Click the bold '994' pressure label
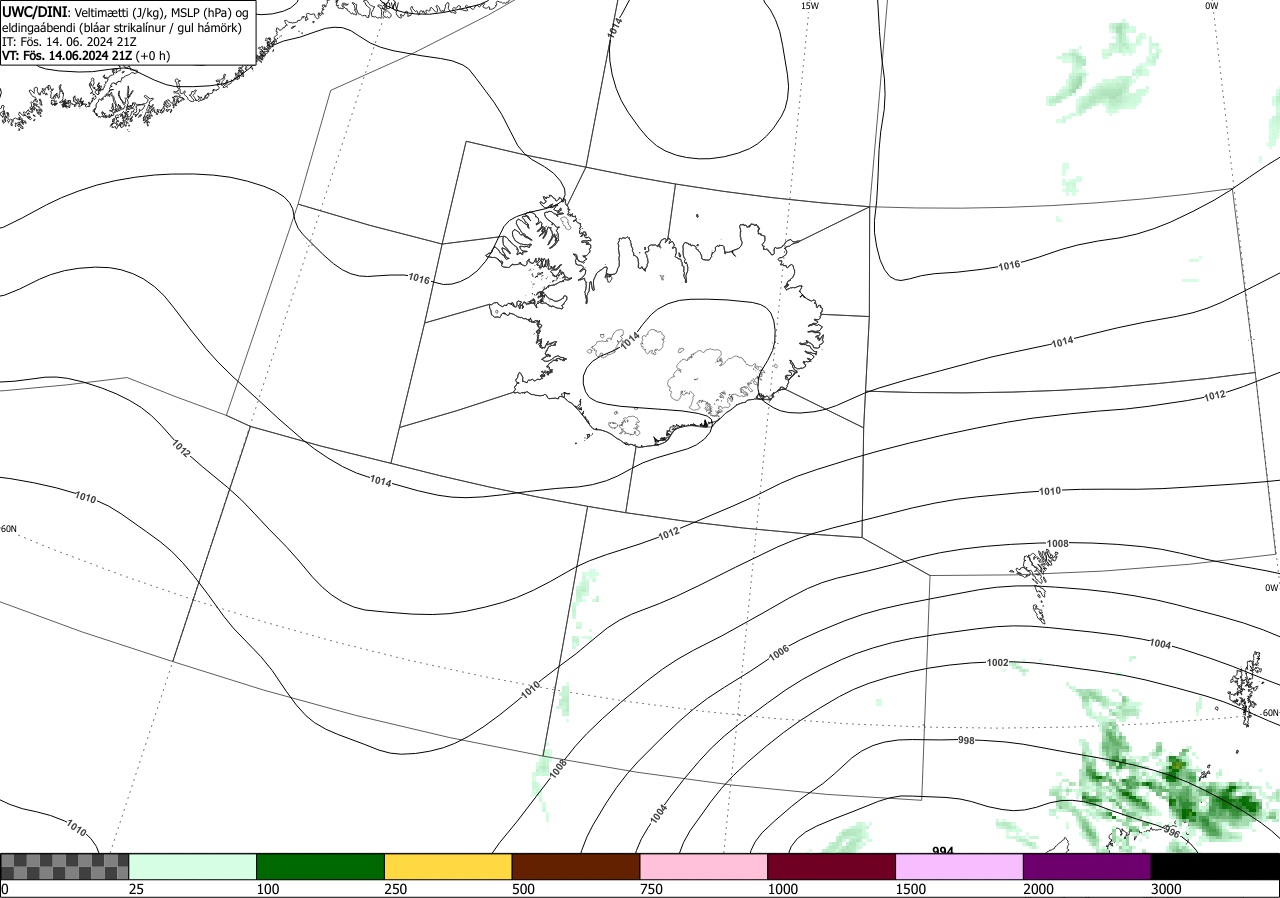 (942, 851)
